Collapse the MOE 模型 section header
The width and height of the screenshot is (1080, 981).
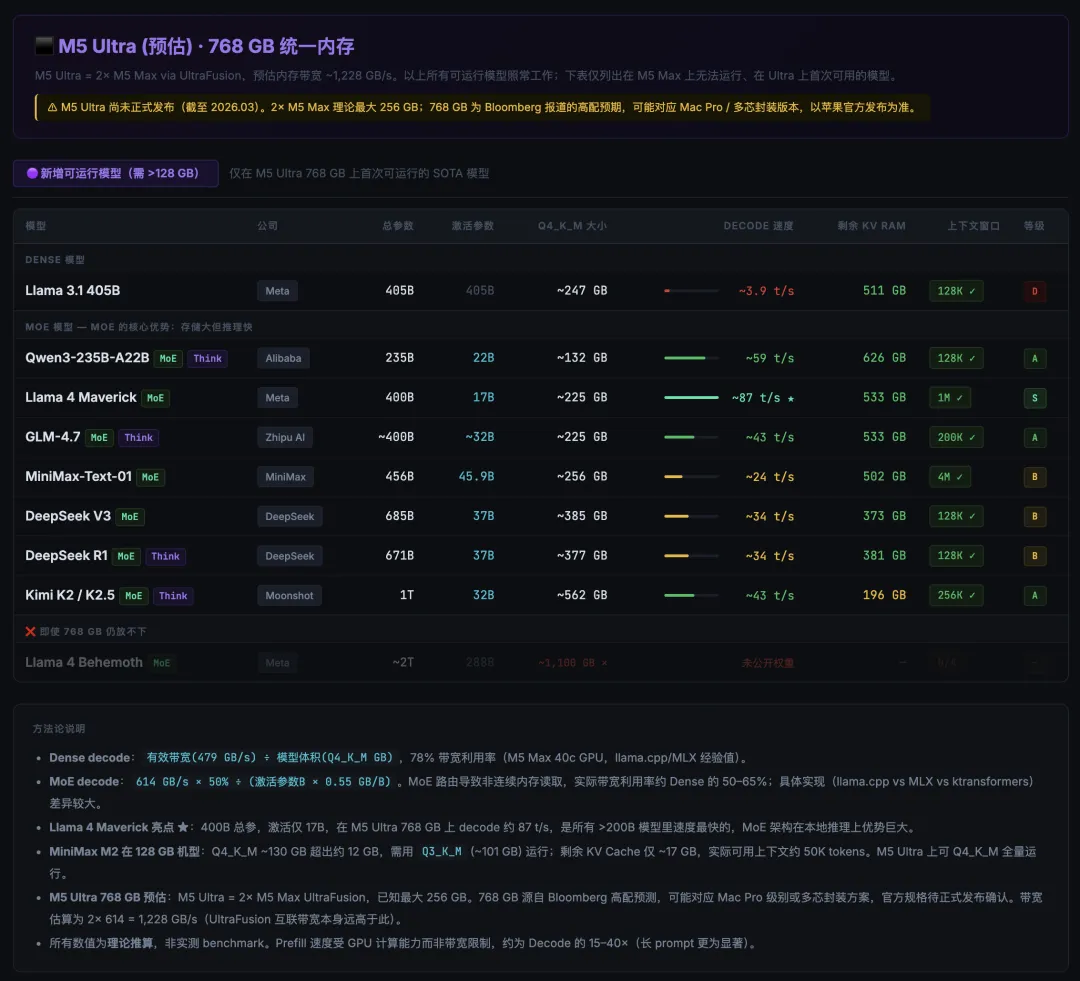pyautogui.click(x=139, y=327)
